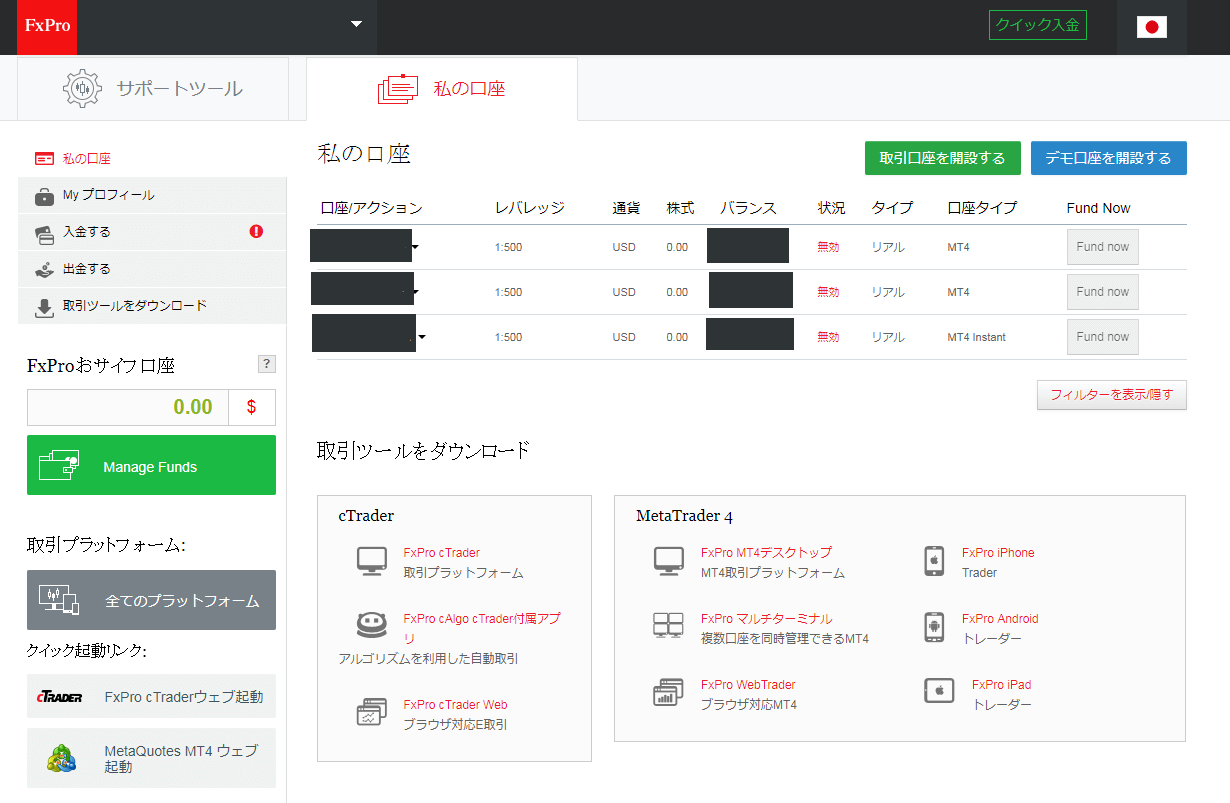
Task: Click the browser chart icon for cTrader Web
Action: [372, 712]
